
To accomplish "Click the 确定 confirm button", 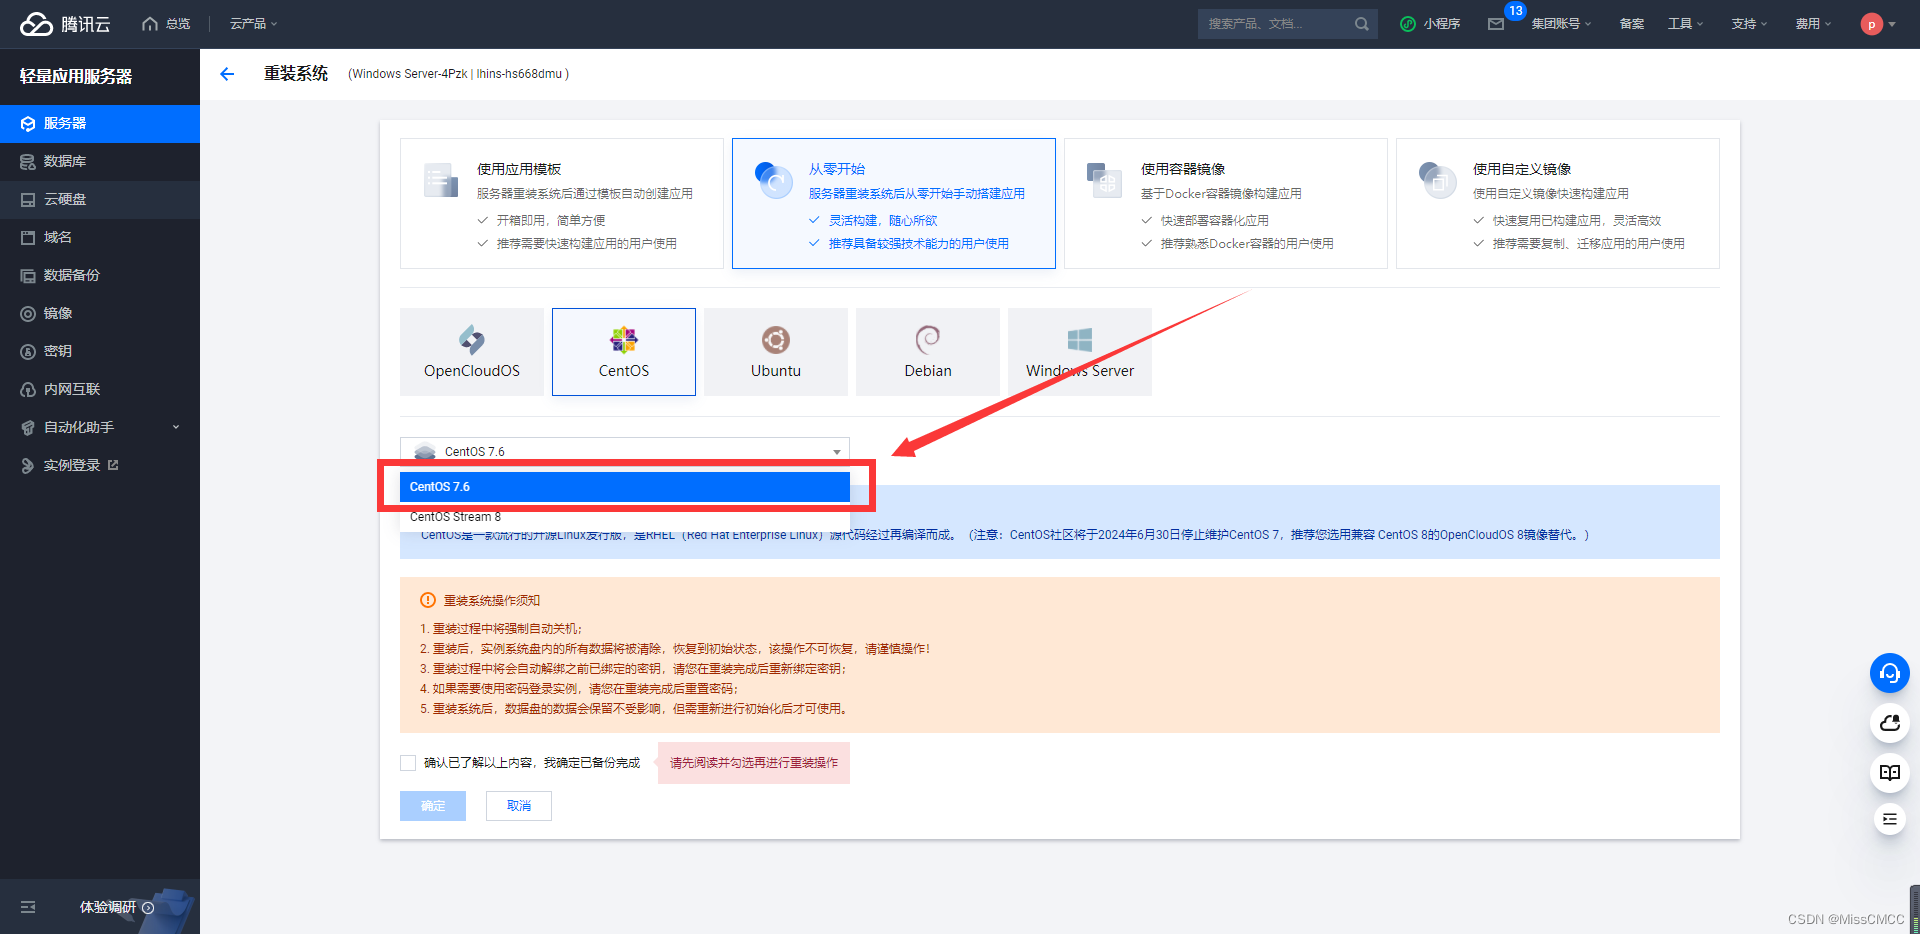I will [x=433, y=806].
